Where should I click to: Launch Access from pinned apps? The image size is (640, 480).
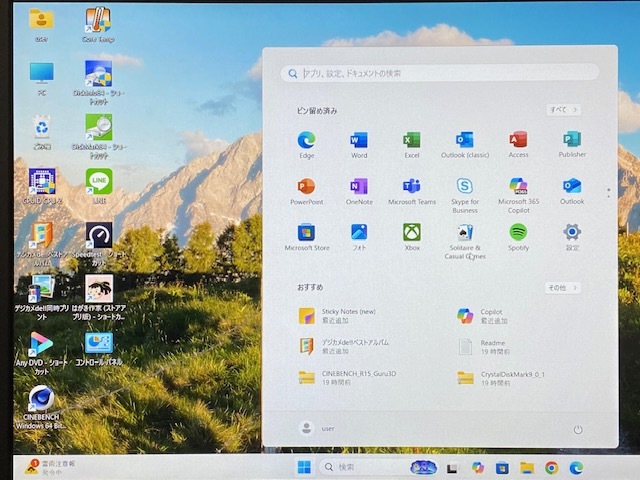coord(518,145)
